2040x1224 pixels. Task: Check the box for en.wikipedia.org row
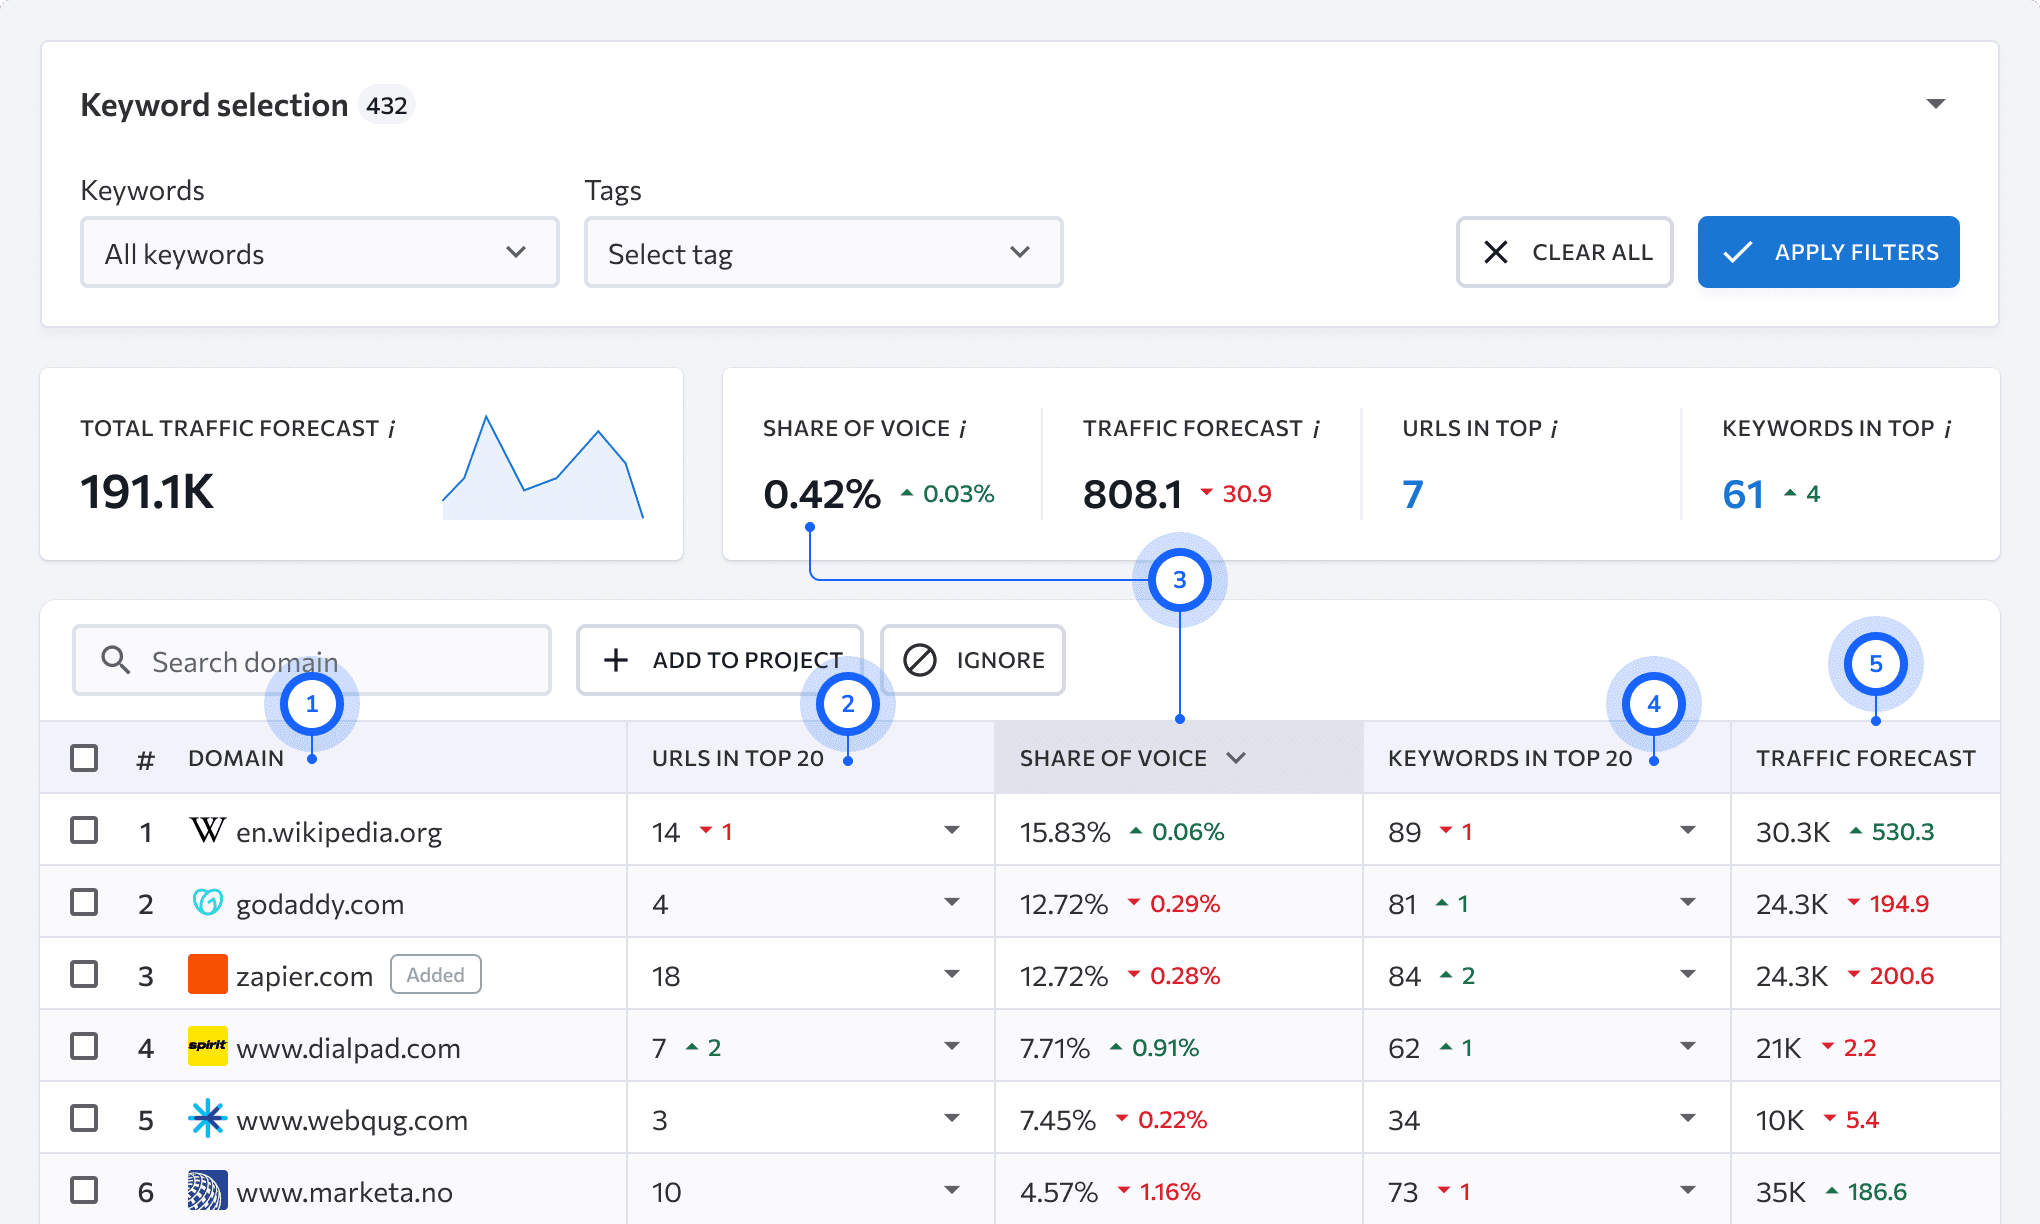tap(84, 830)
